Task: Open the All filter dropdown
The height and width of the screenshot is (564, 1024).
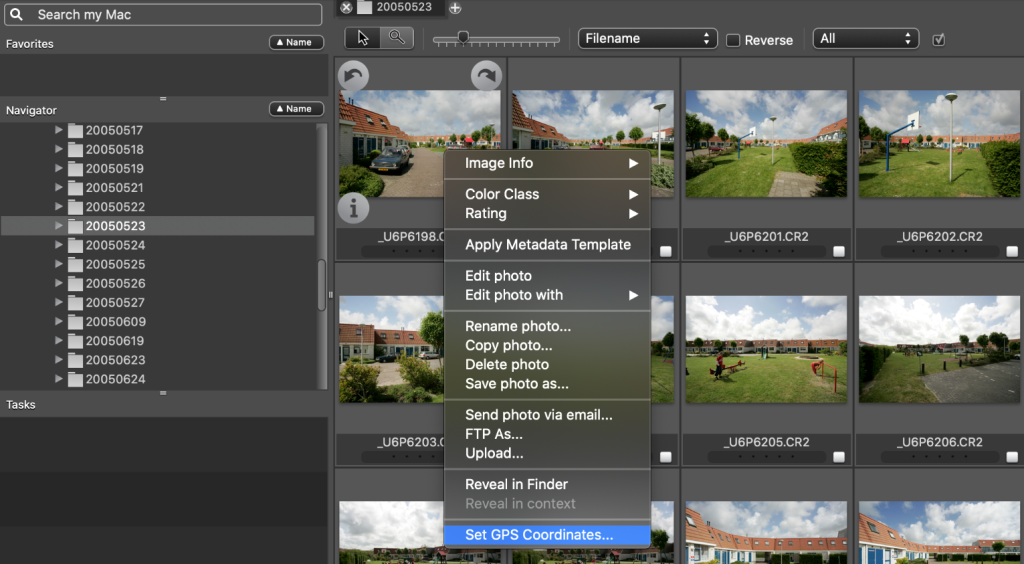Action: 865,39
